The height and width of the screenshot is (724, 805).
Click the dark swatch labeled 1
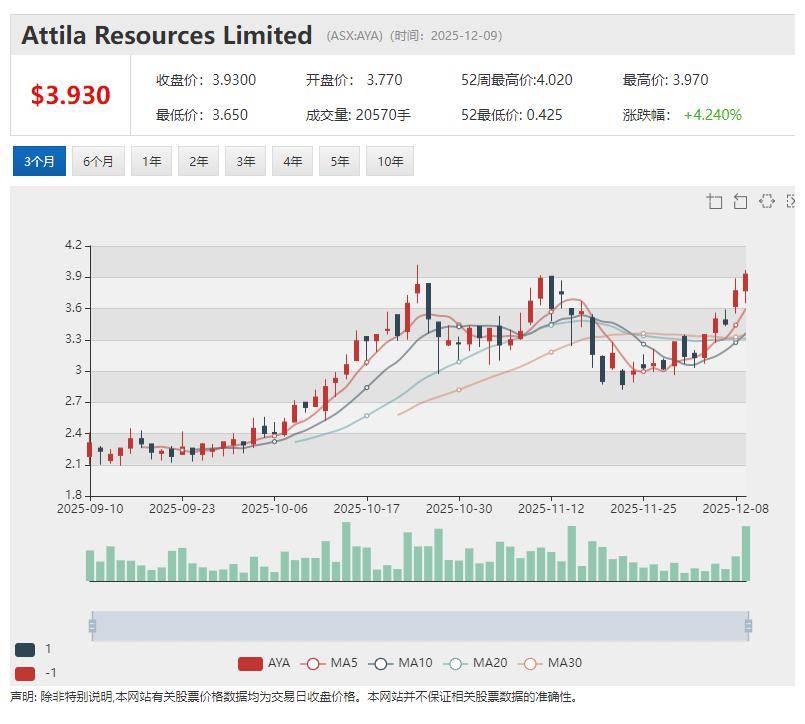click(25, 649)
